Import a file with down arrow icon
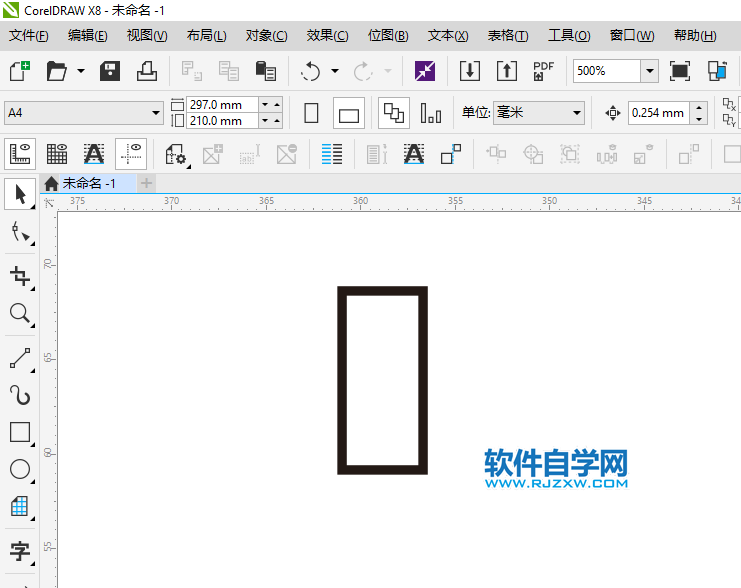Viewport: 741px width, 588px height. point(470,71)
